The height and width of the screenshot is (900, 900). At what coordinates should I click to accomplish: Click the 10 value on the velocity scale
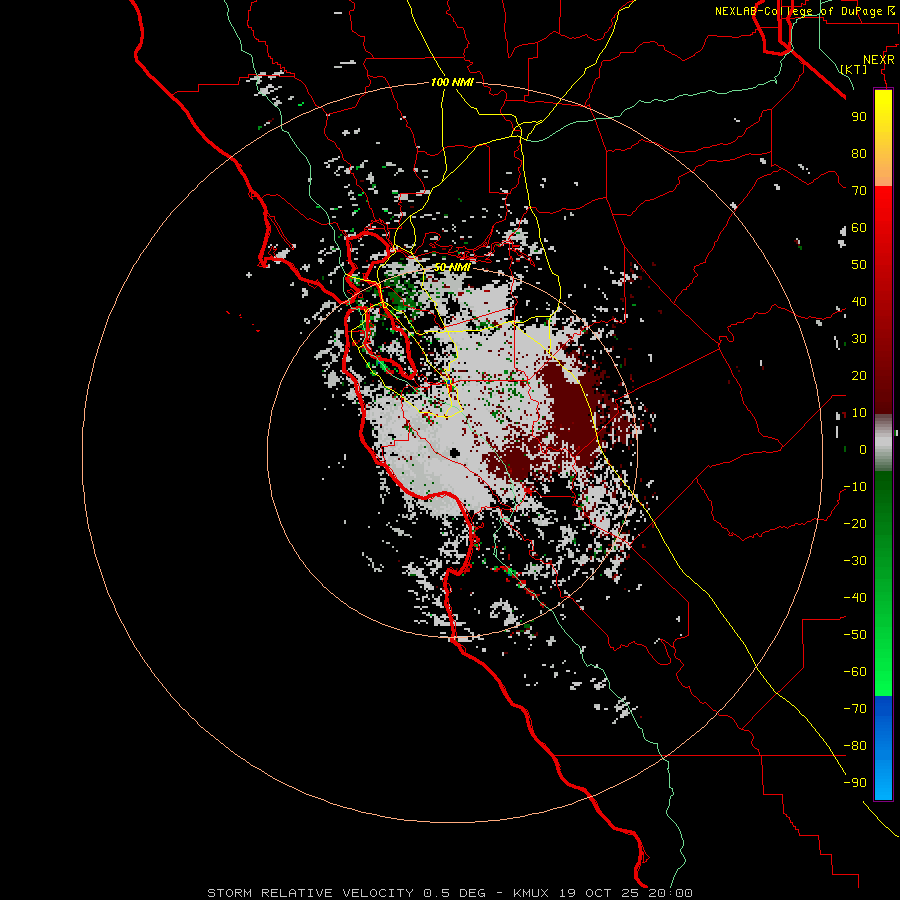point(859,413)
